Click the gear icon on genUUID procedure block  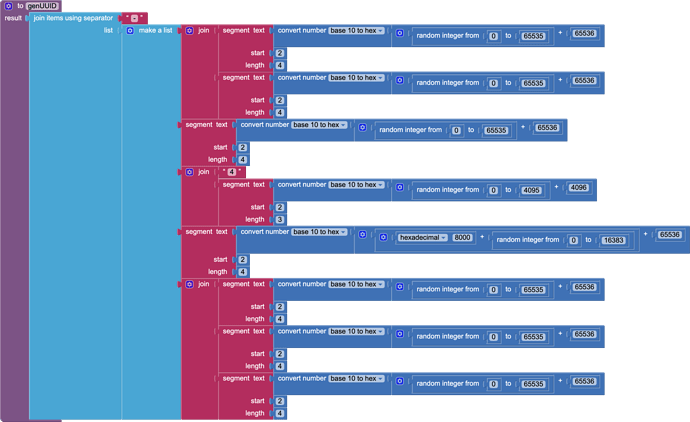point(9,6)
